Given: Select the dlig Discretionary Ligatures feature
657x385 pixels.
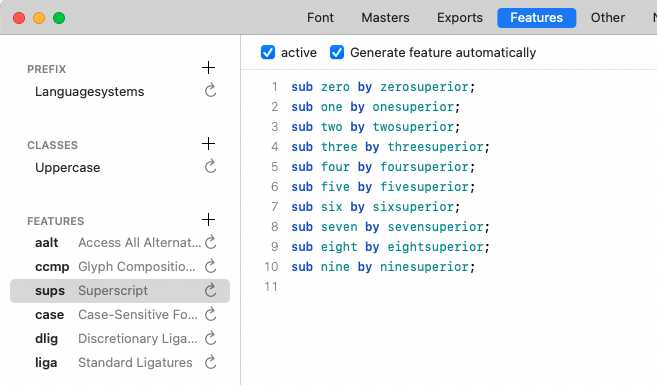Looking at the screenshot, I should (x=120, y=338).
